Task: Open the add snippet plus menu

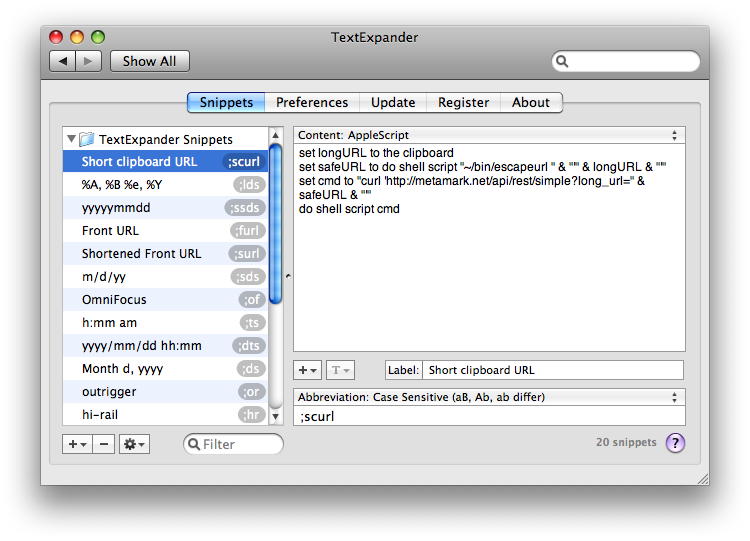Action: [77, 444]
